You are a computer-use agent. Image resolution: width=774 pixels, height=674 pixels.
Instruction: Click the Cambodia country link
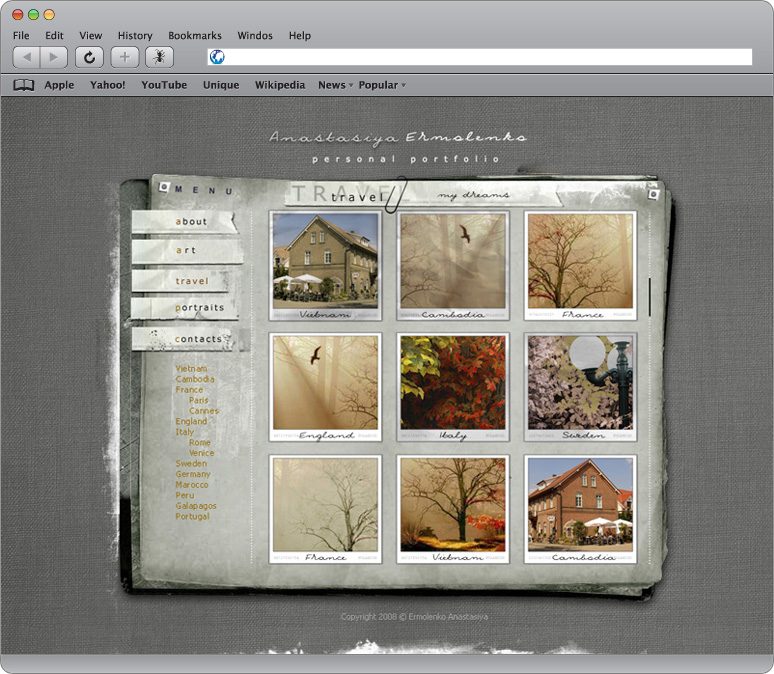194,379
